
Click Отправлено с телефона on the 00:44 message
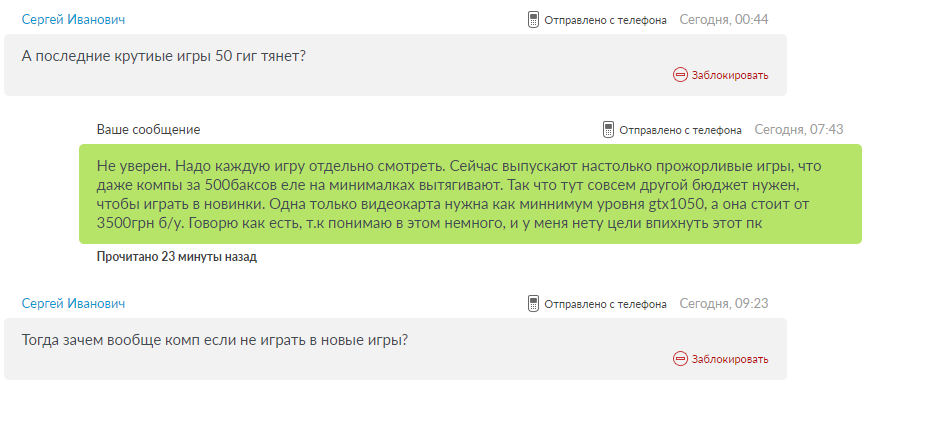pos(605,20)
